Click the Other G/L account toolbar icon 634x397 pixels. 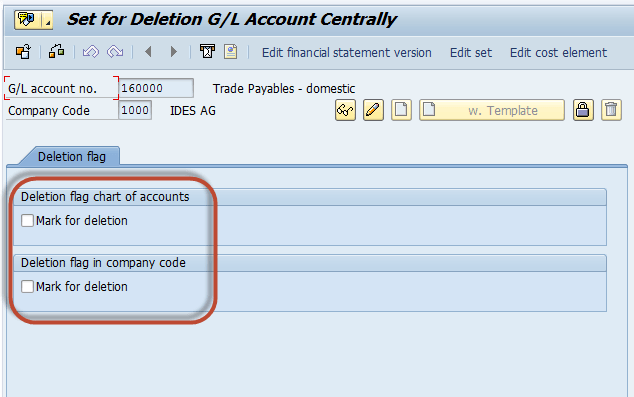click(23, 52)
